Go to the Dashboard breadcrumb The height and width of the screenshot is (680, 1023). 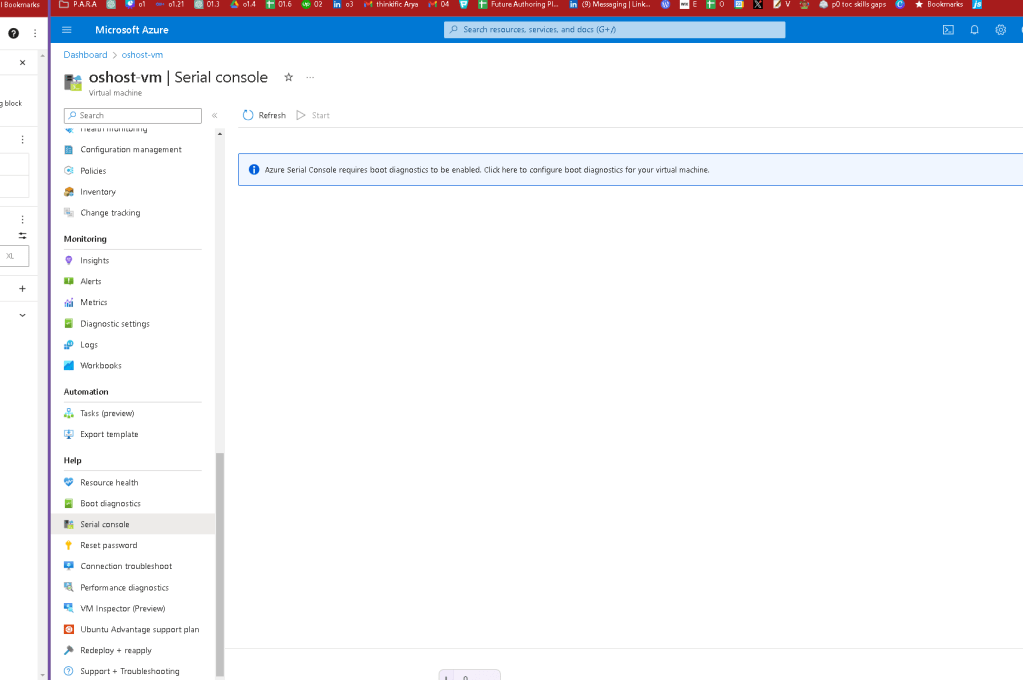click(x=85, y=55)
